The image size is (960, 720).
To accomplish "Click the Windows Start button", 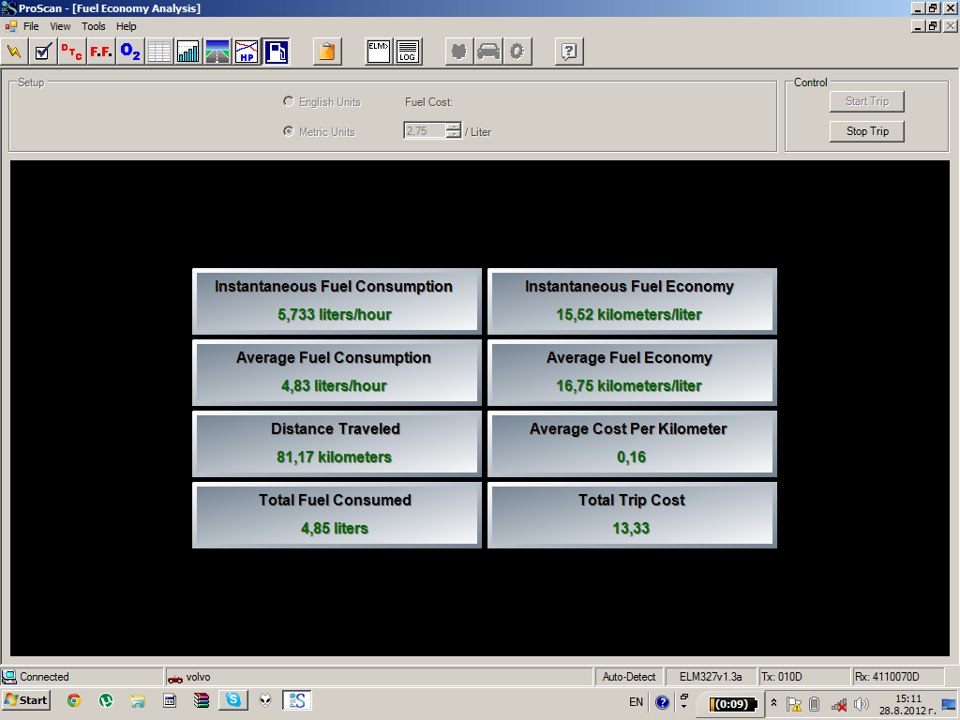I will point(26,701).
